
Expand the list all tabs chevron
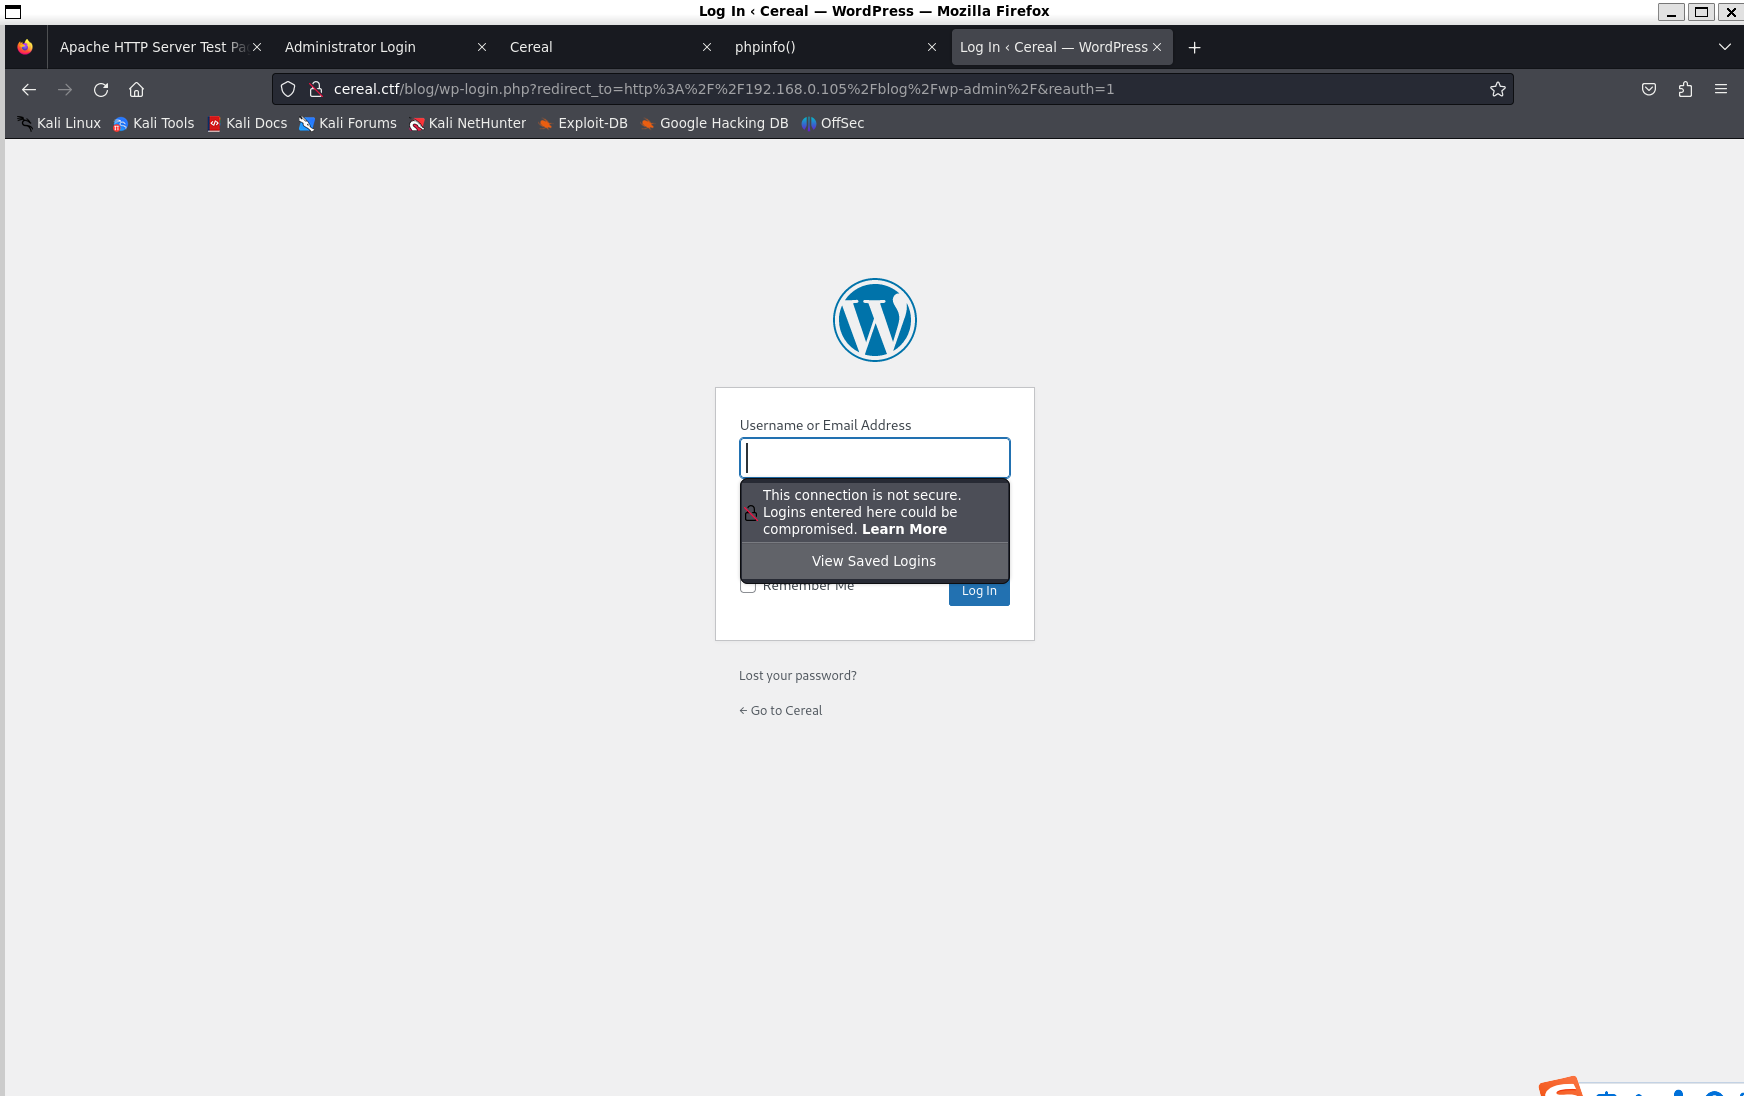1725,47
